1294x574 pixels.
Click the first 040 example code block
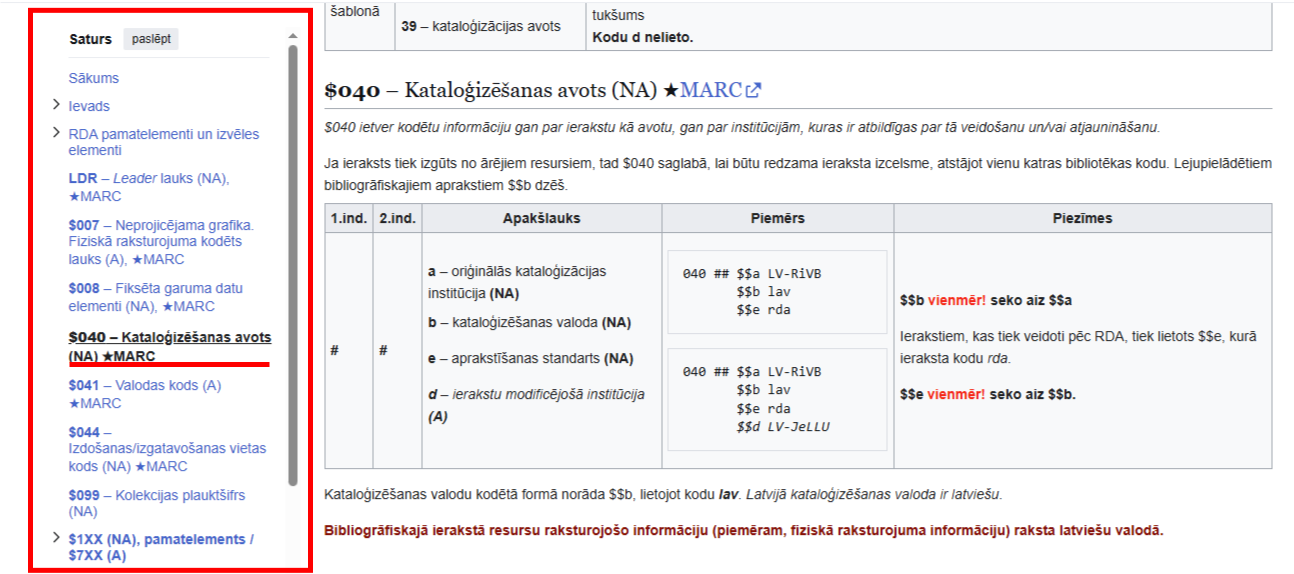coord(777,291)
